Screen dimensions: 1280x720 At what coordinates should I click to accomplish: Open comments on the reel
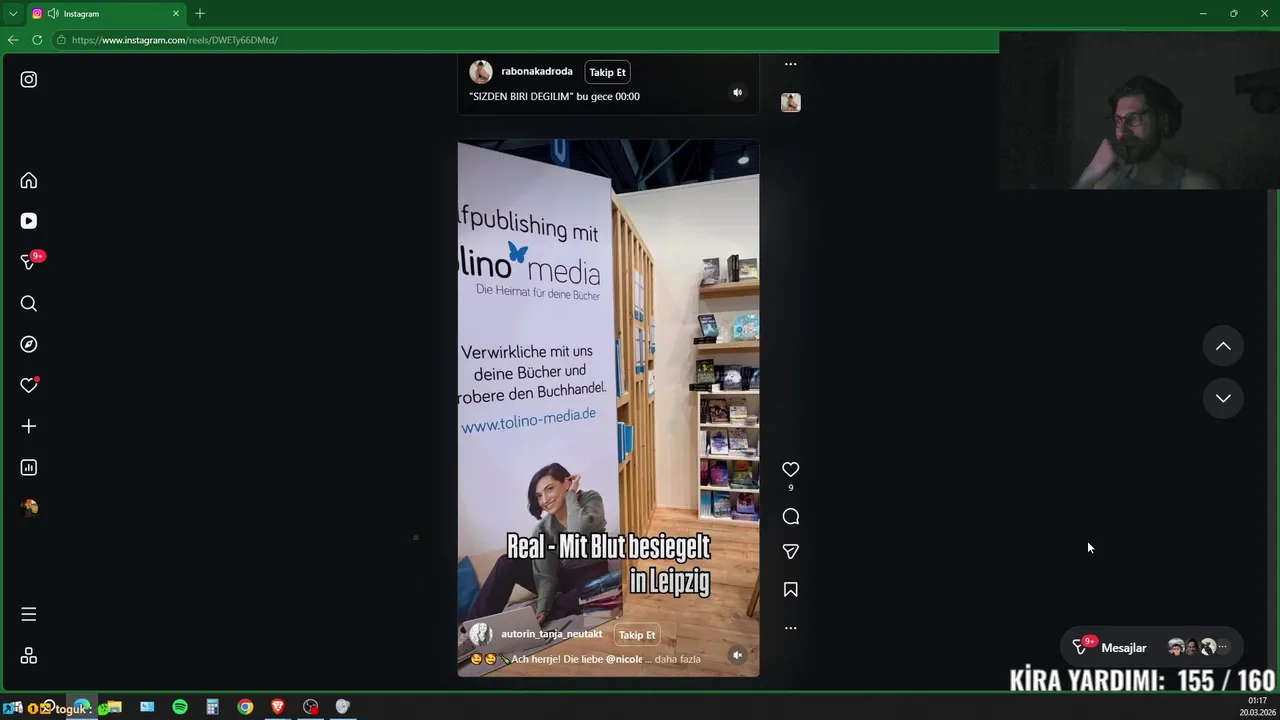coord(791,516)
